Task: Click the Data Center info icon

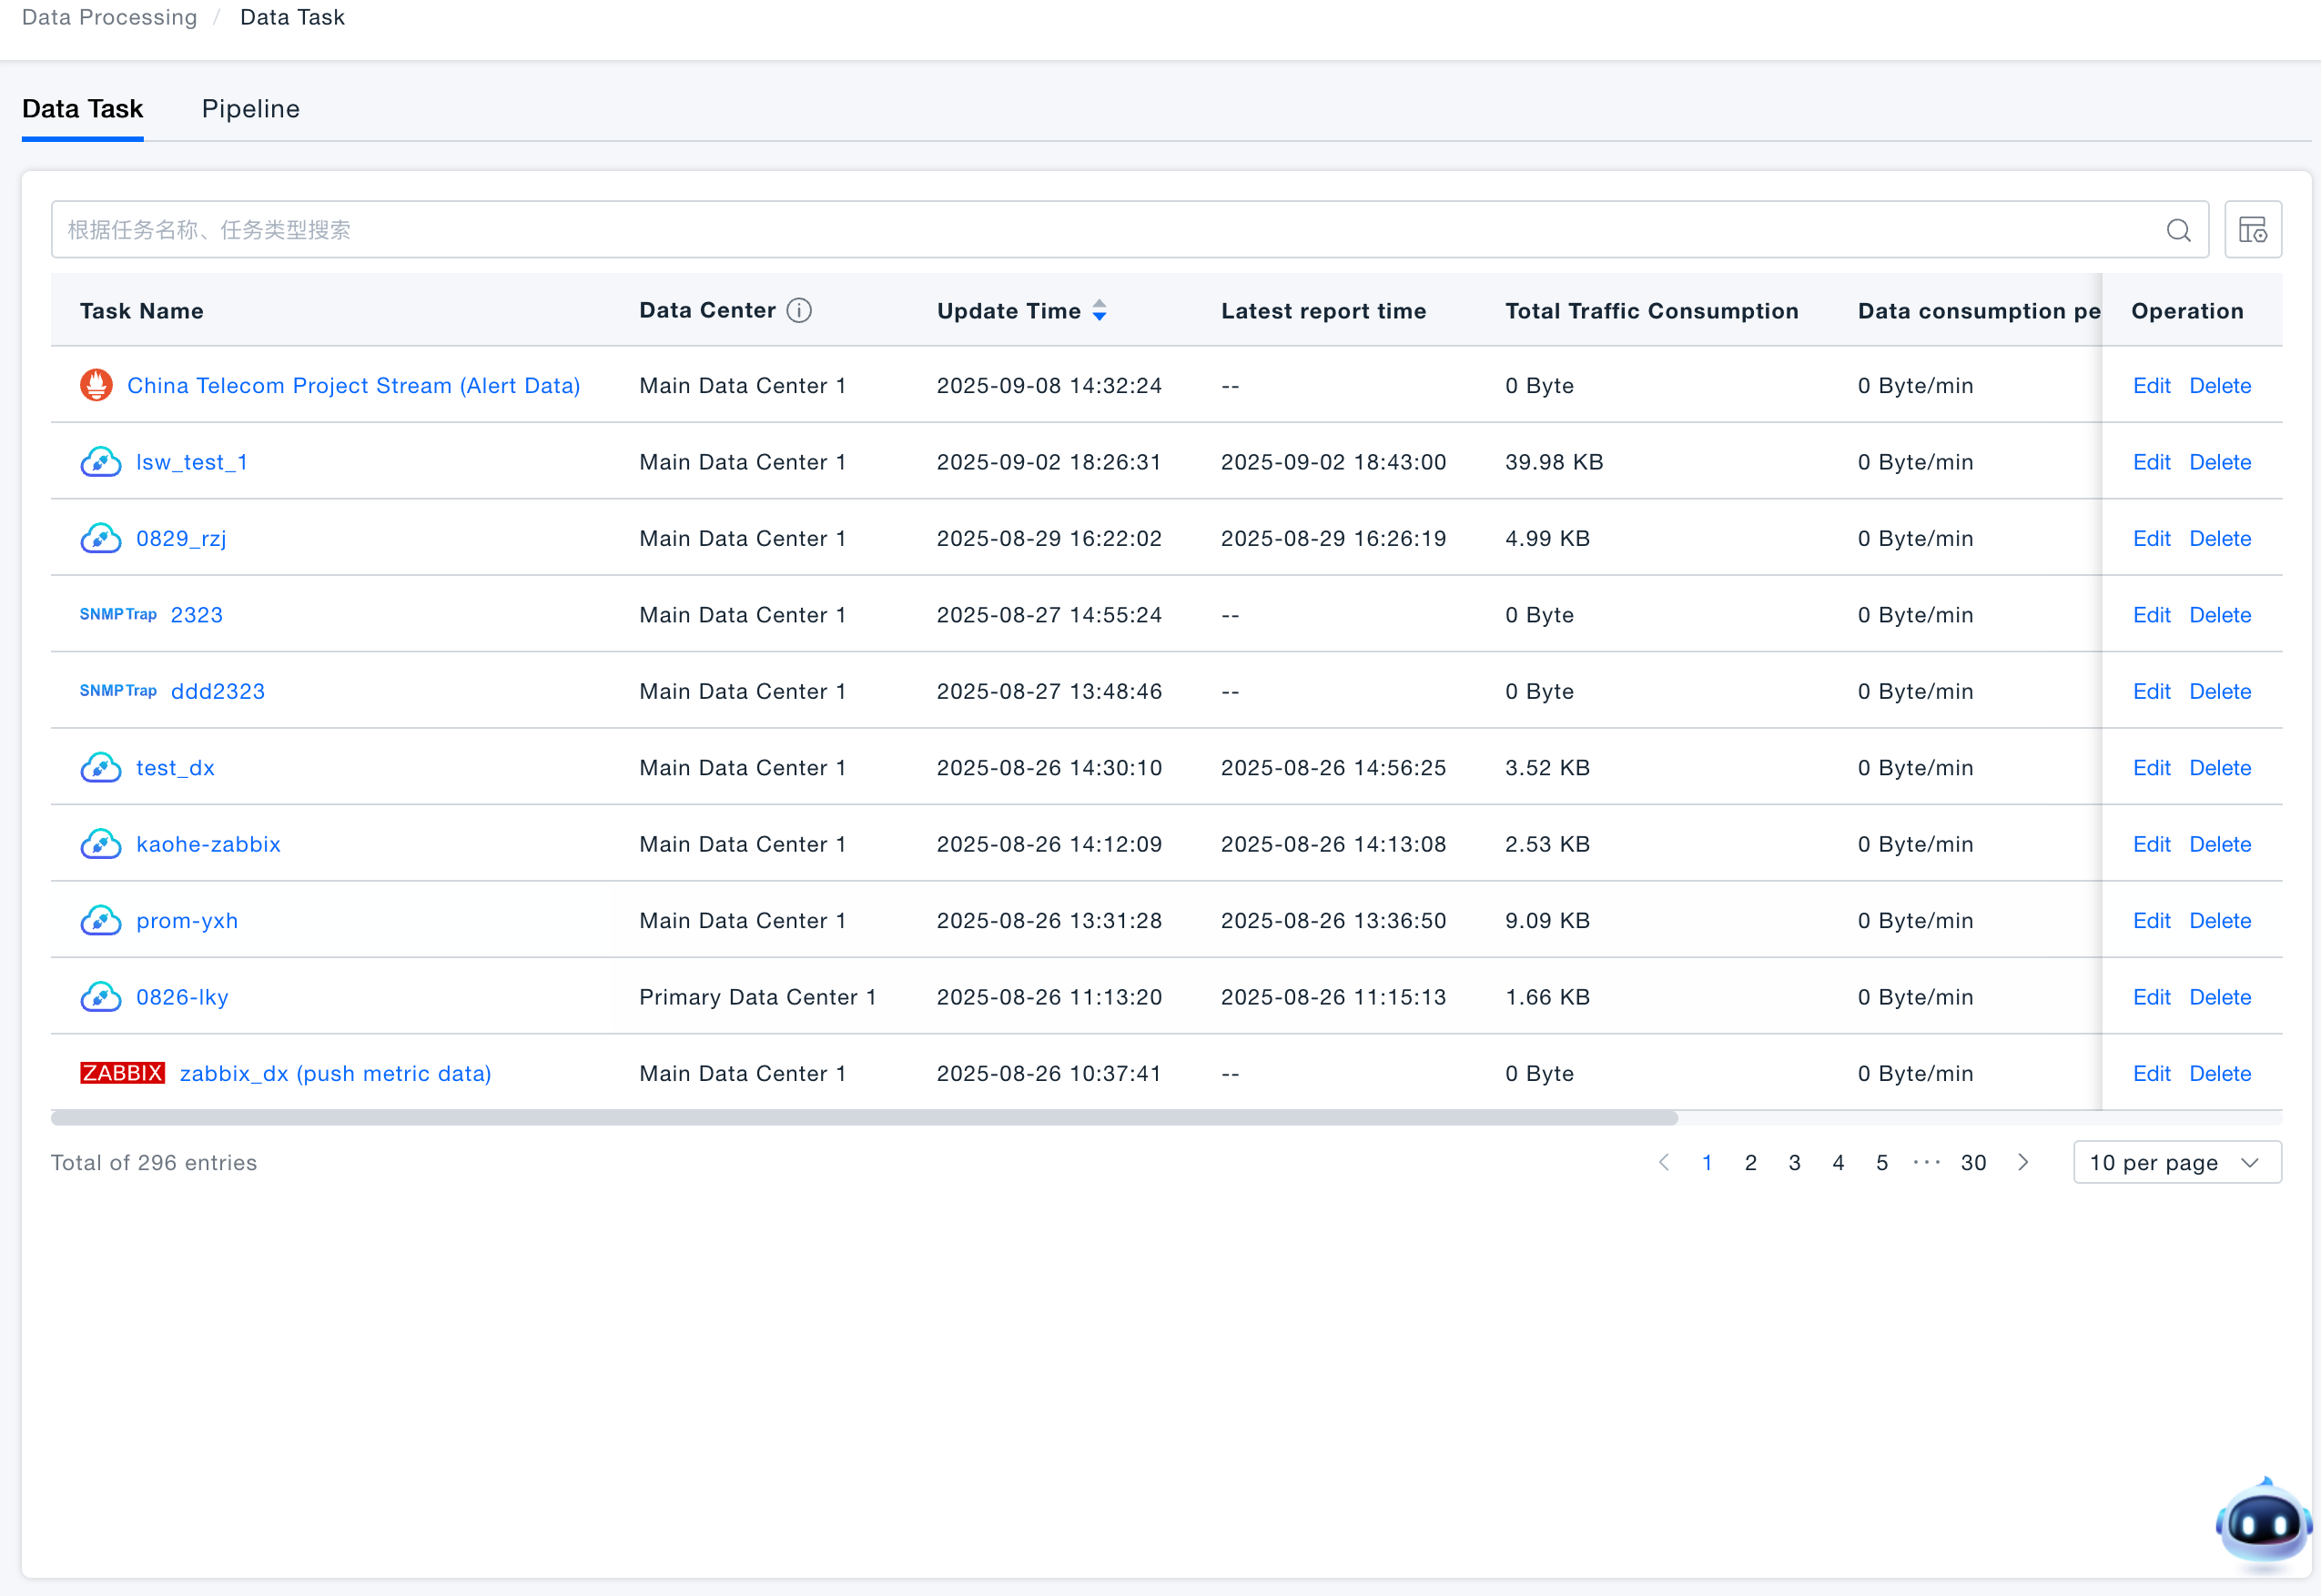Action: [x=798, y=311]
